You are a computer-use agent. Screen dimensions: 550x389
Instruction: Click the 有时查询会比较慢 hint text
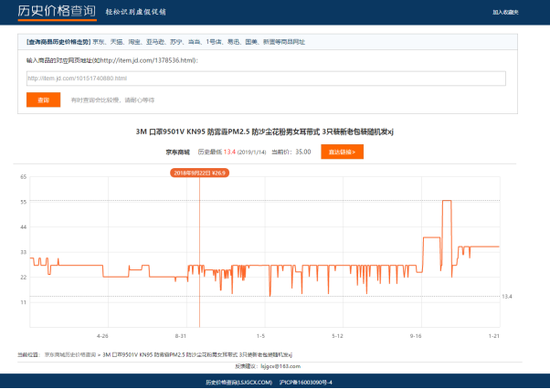113,100
